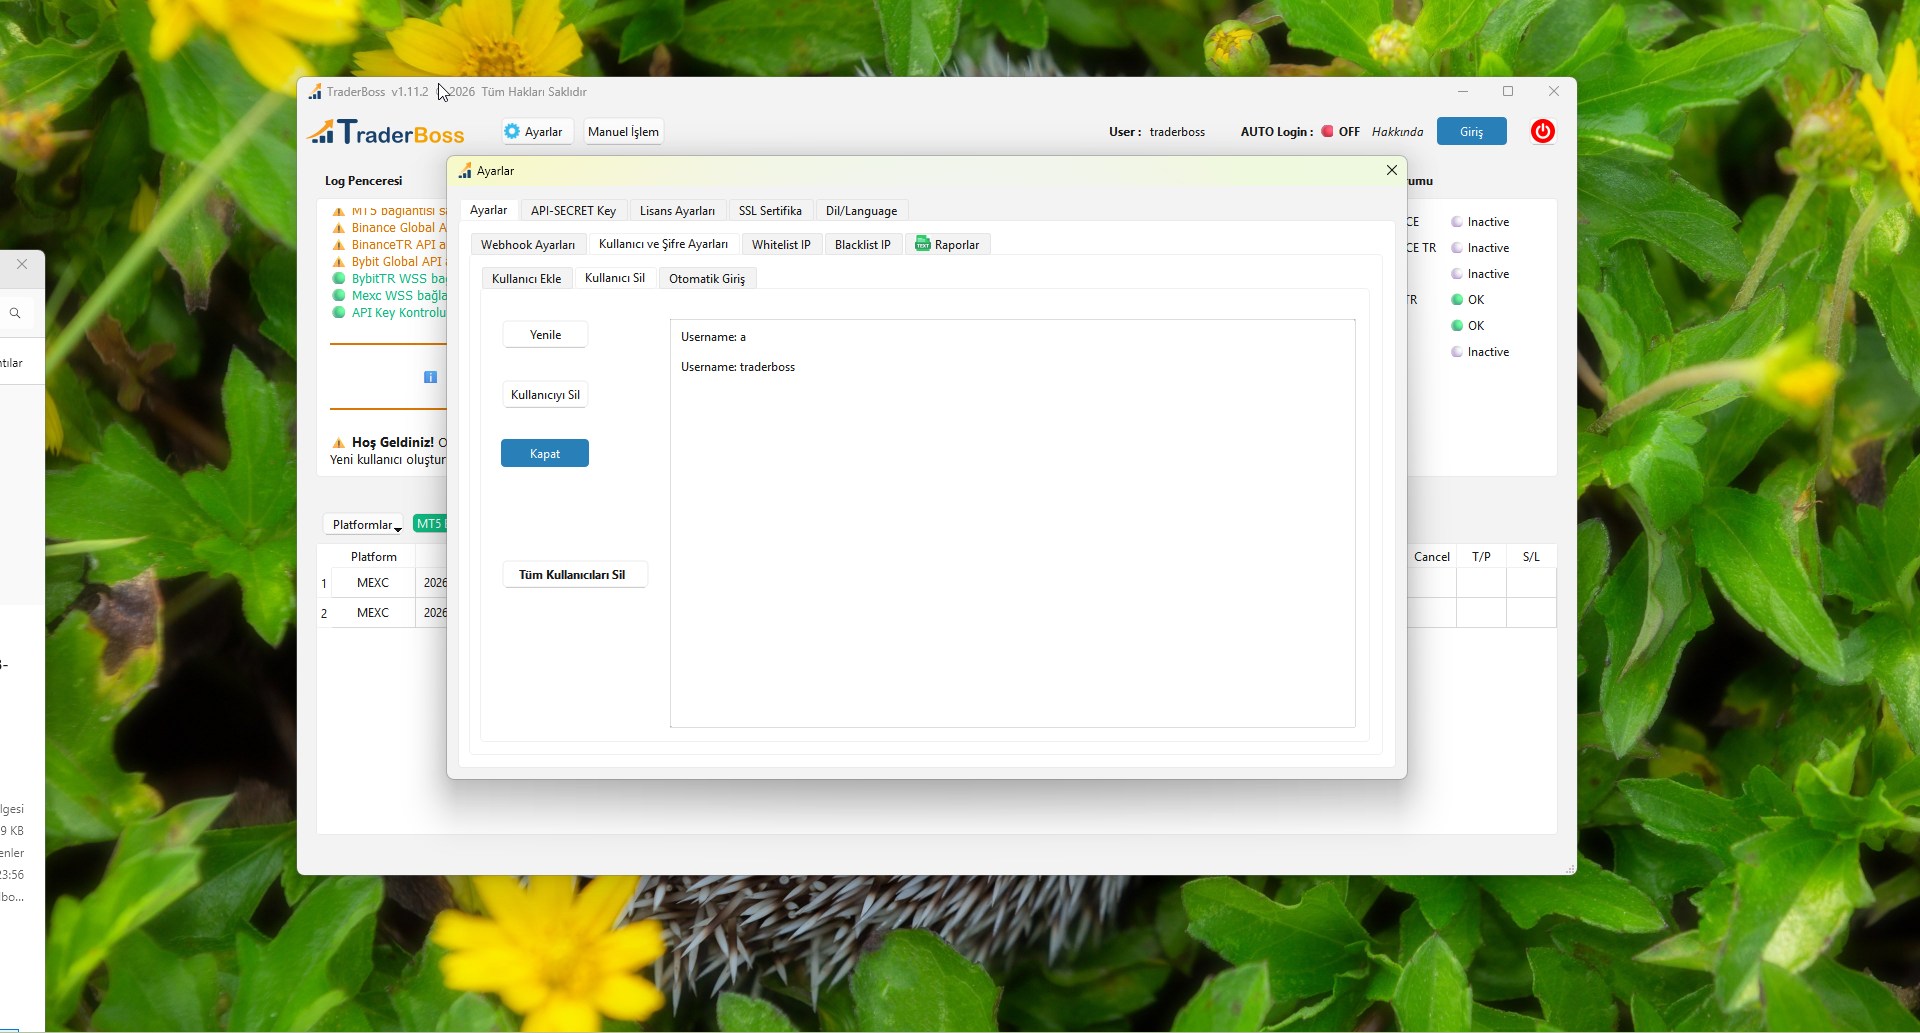This screenshot has width=1920, height=1033.
Task: Open Webhook Ayarları tab
Action: point(527,244)
